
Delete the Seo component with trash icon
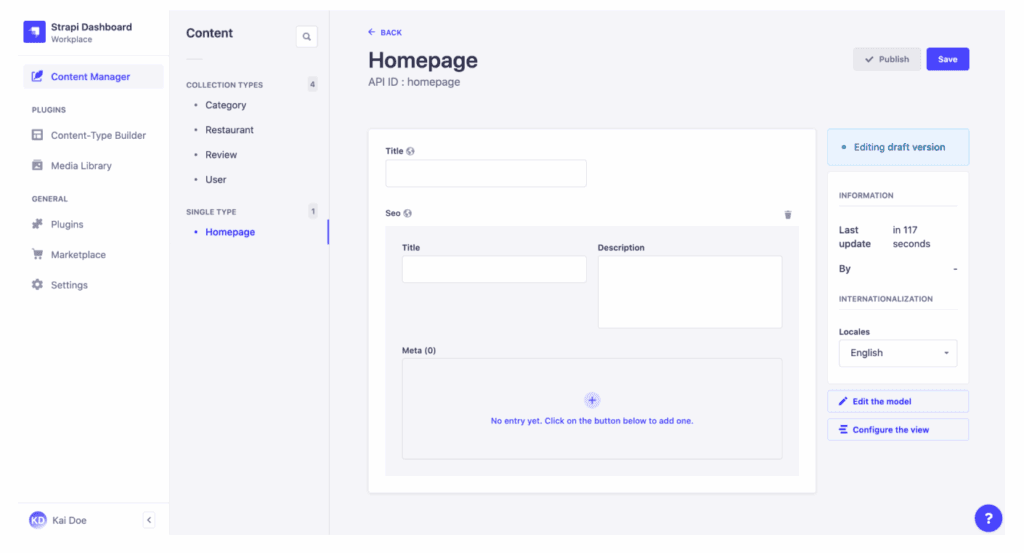point(787,214)
